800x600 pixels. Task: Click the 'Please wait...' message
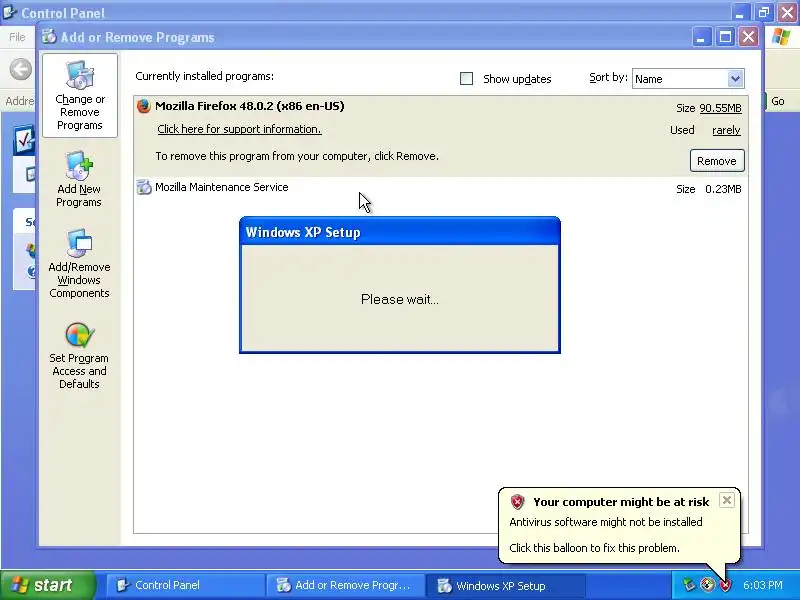tap(399, 299)
